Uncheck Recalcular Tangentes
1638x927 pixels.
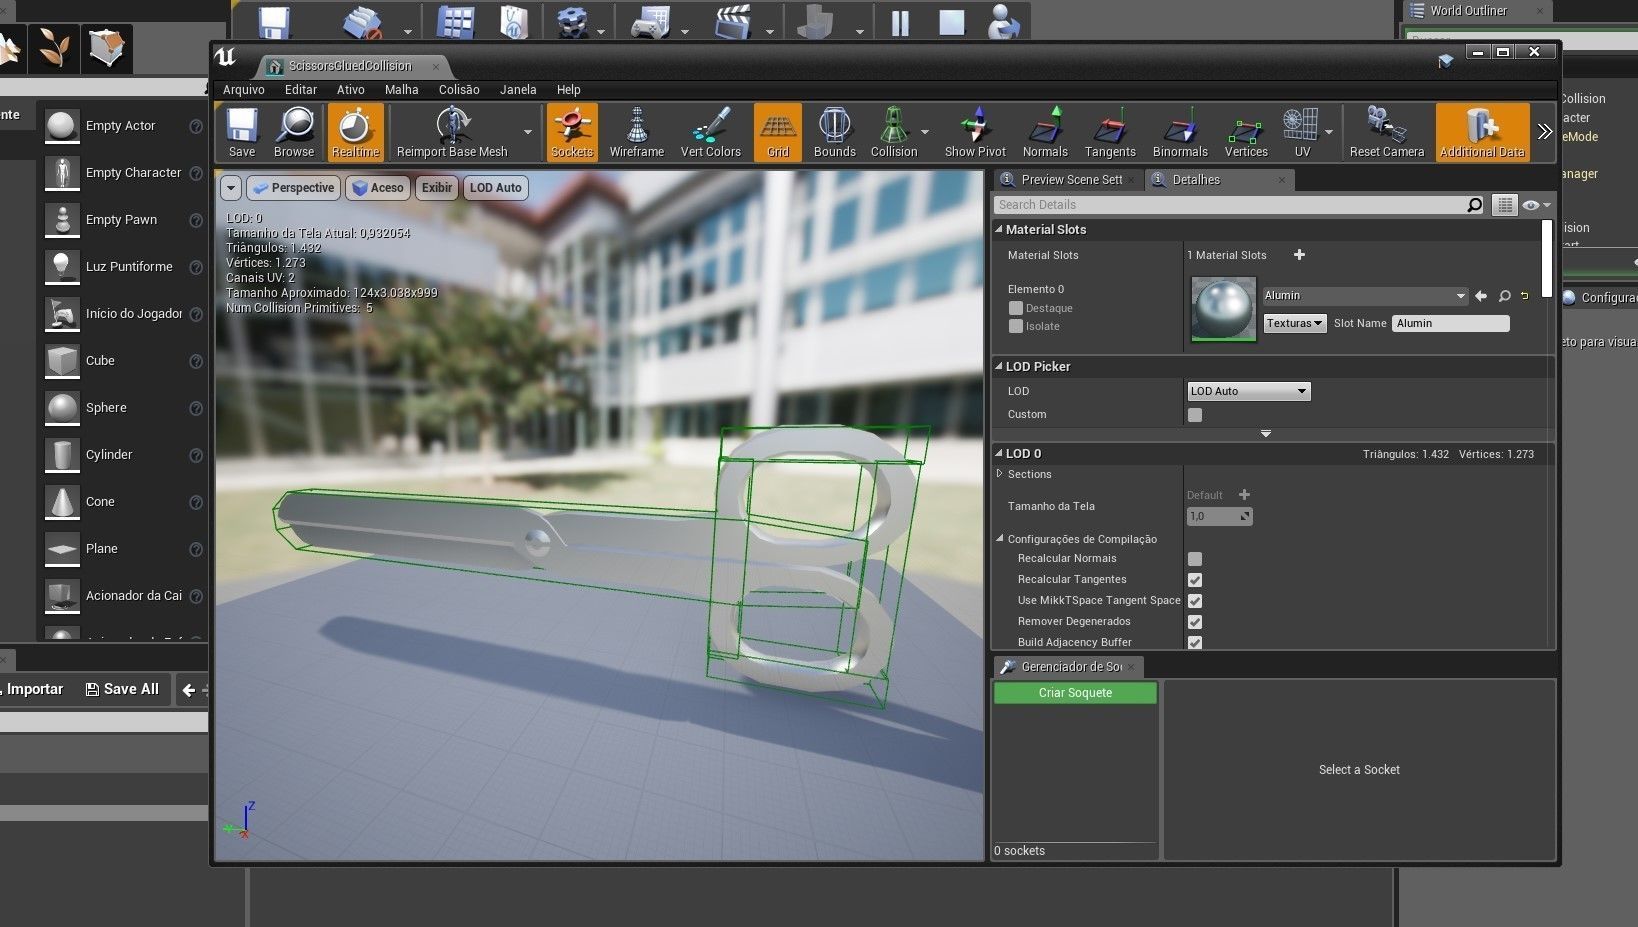[x=1195, y=580]
